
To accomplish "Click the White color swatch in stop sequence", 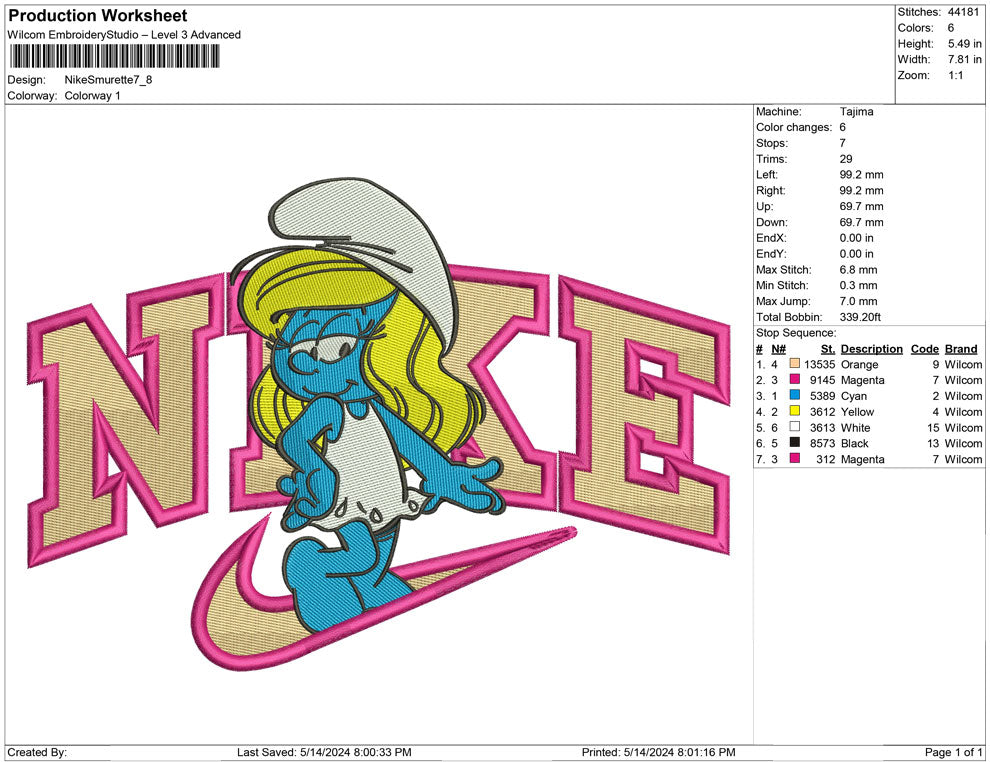I will [x=794, y=427].
